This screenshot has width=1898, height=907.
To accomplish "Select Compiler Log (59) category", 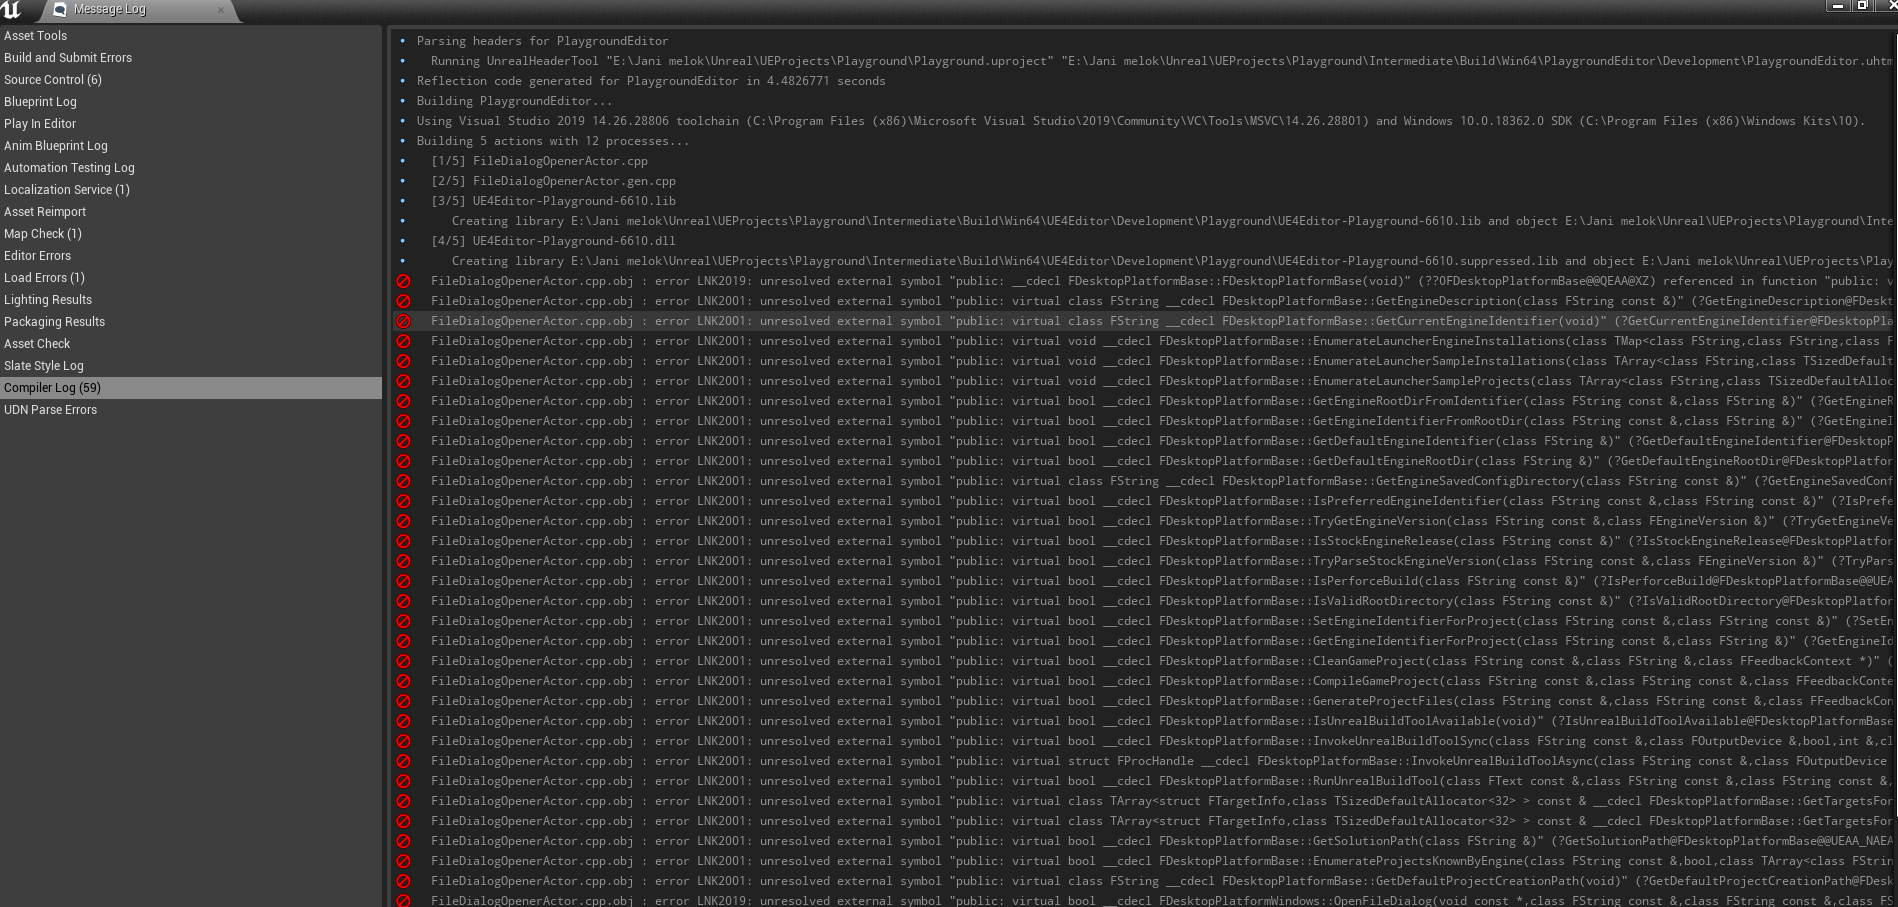I will pos(53,388).
